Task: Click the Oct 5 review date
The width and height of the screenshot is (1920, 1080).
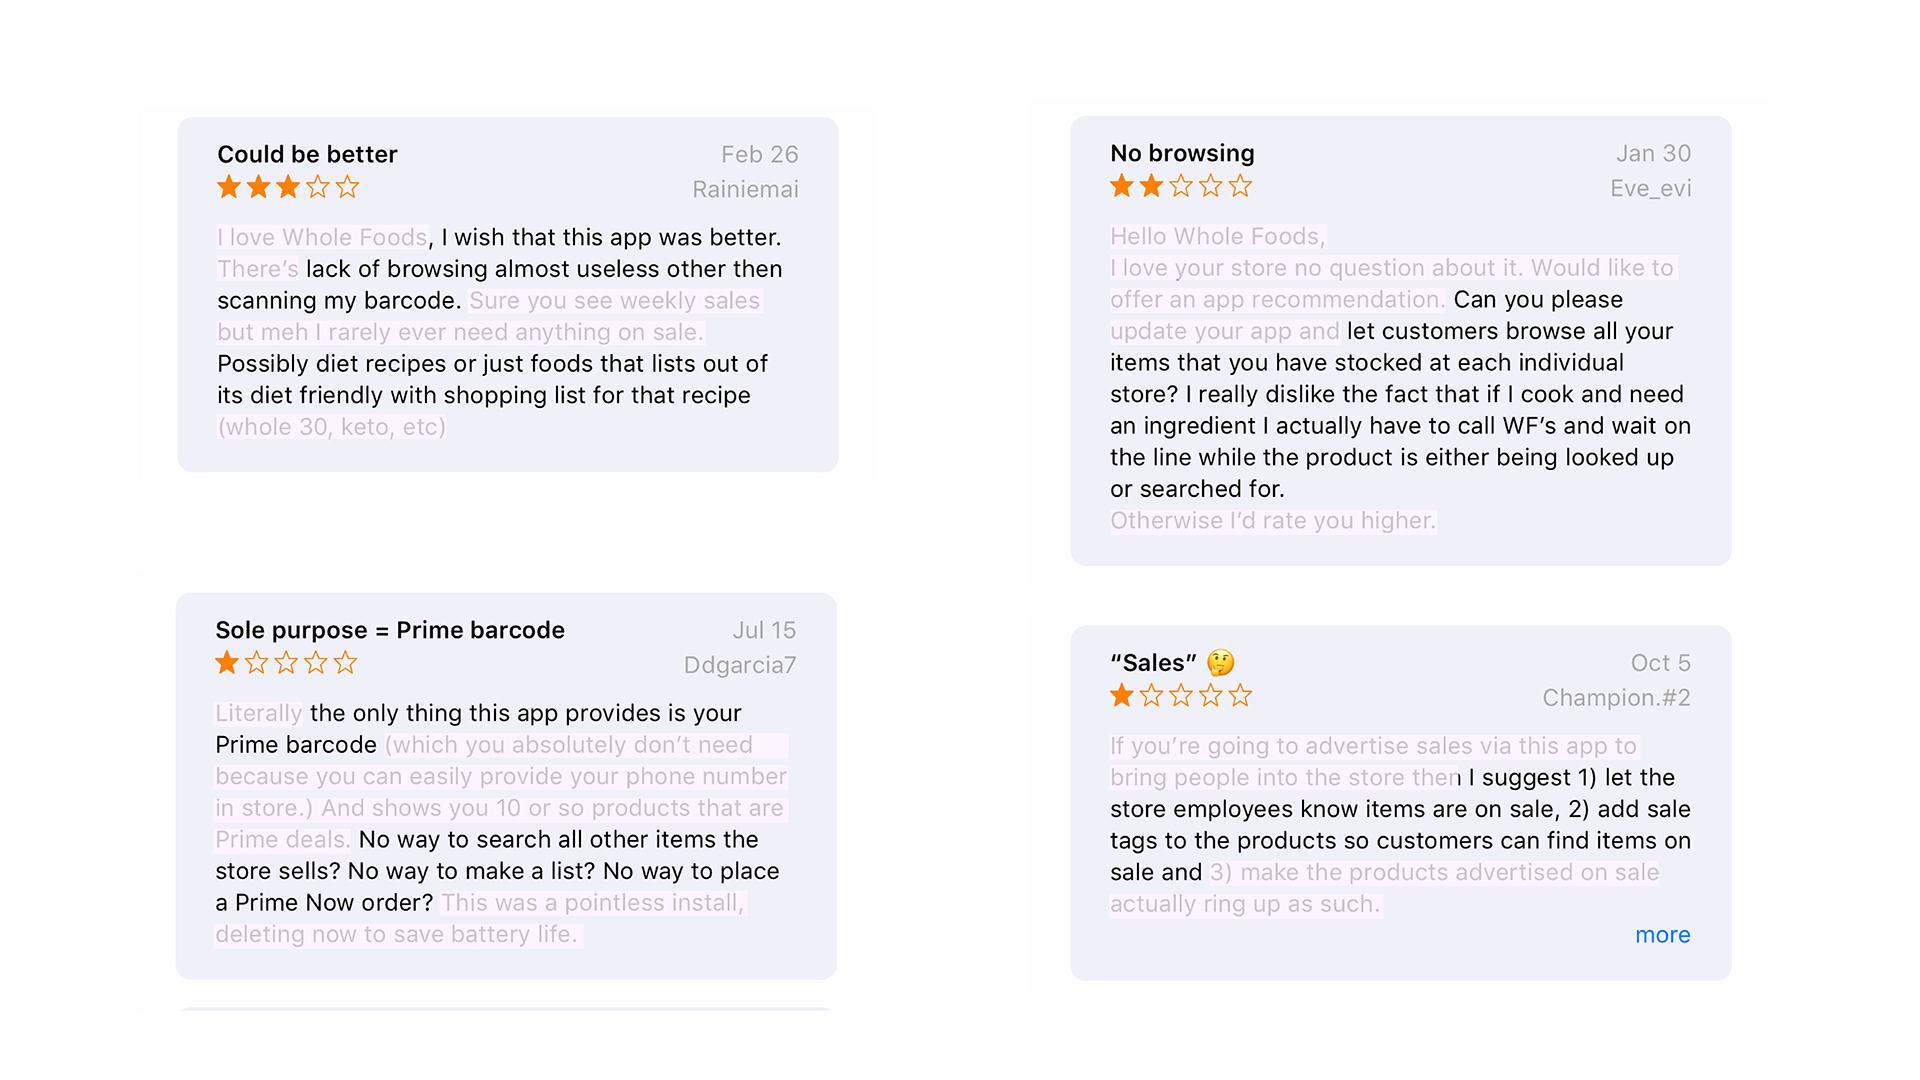Action: (x=1660, y=663)
